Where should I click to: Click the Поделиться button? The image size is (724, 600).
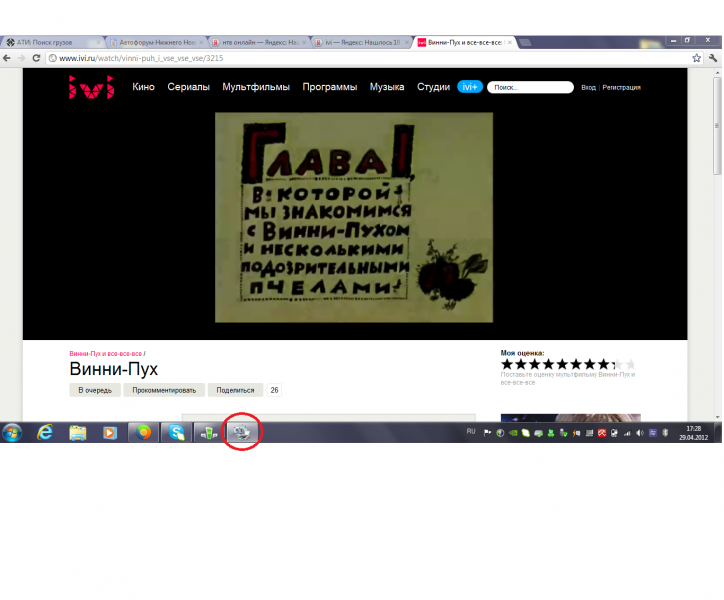point(235,390)
